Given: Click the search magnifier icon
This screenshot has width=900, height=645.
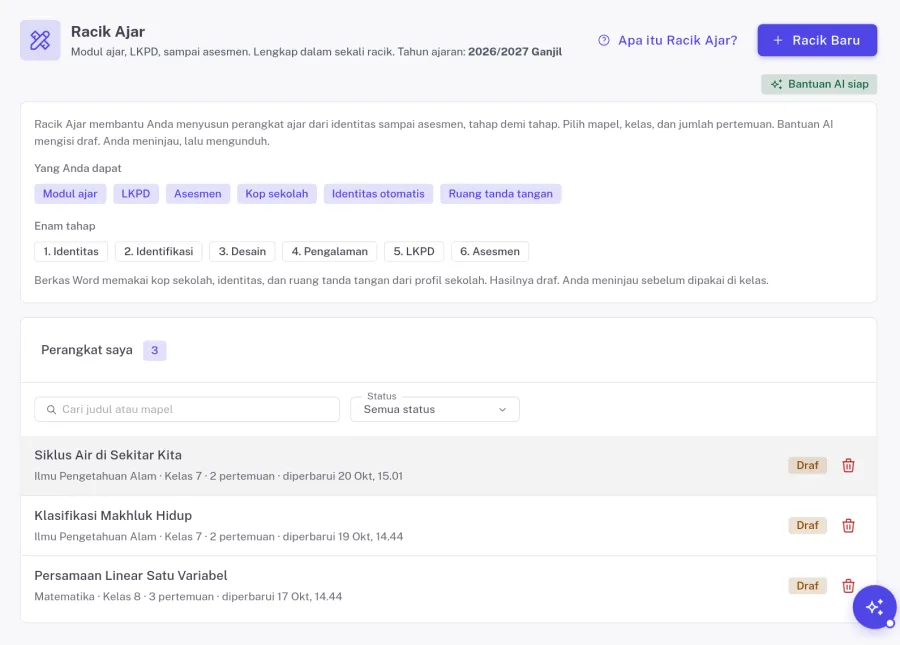Looking at the screenshot, I should point(51,409).
